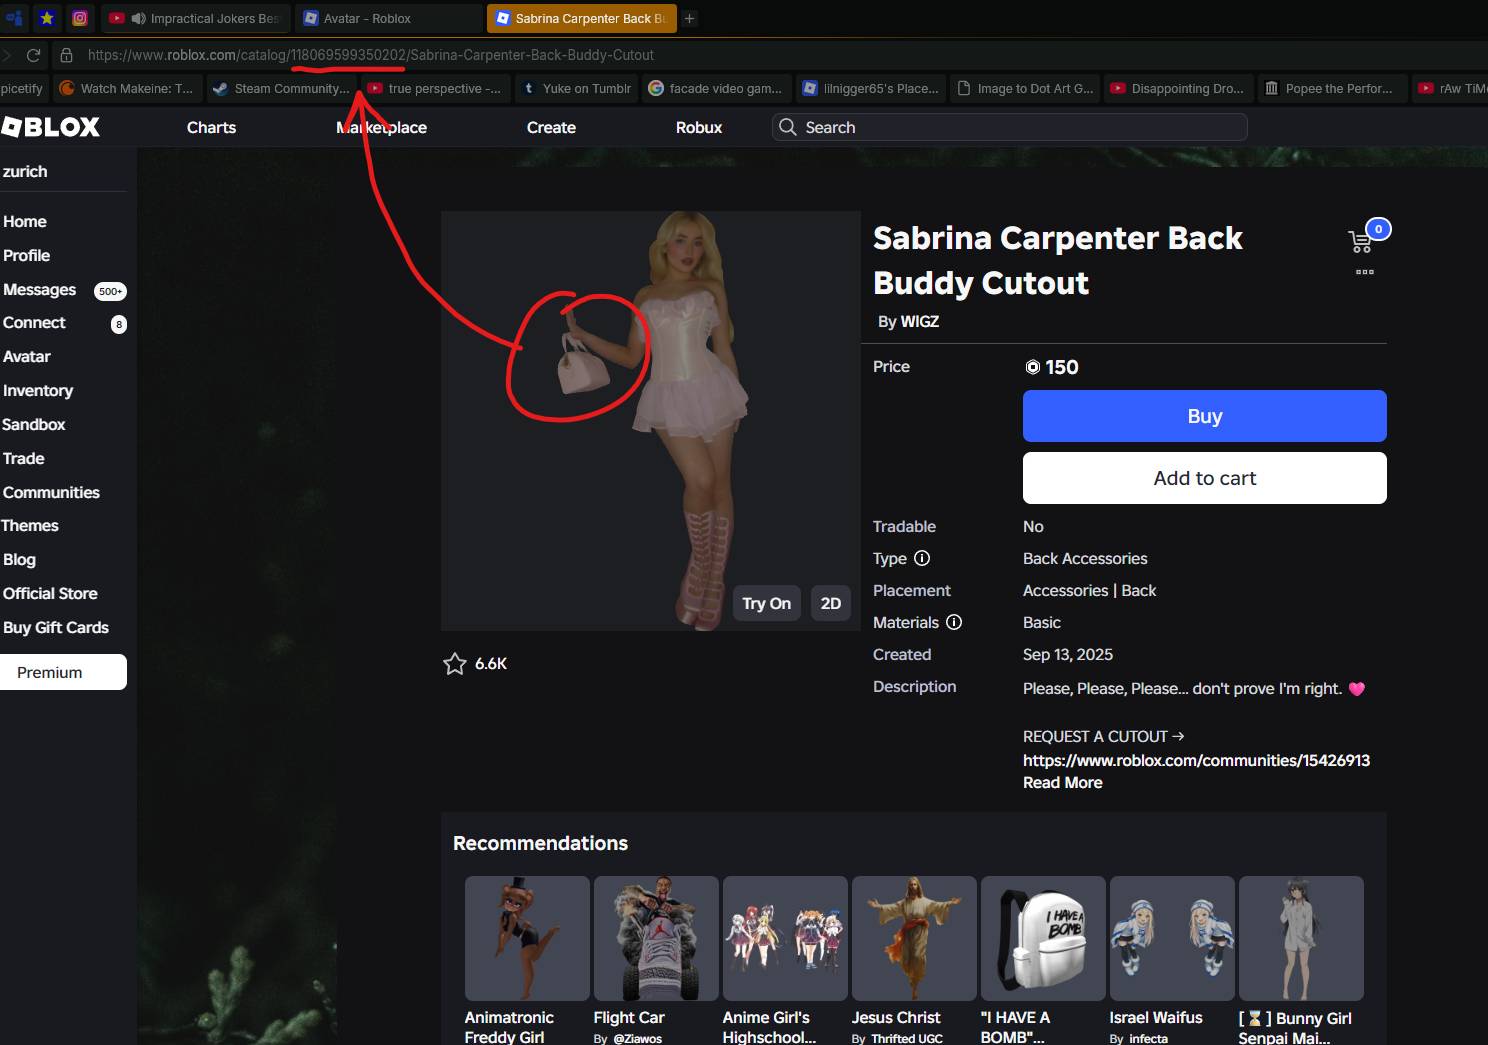Open the Yuke on Tumblr bookmark

click(578, 88)
